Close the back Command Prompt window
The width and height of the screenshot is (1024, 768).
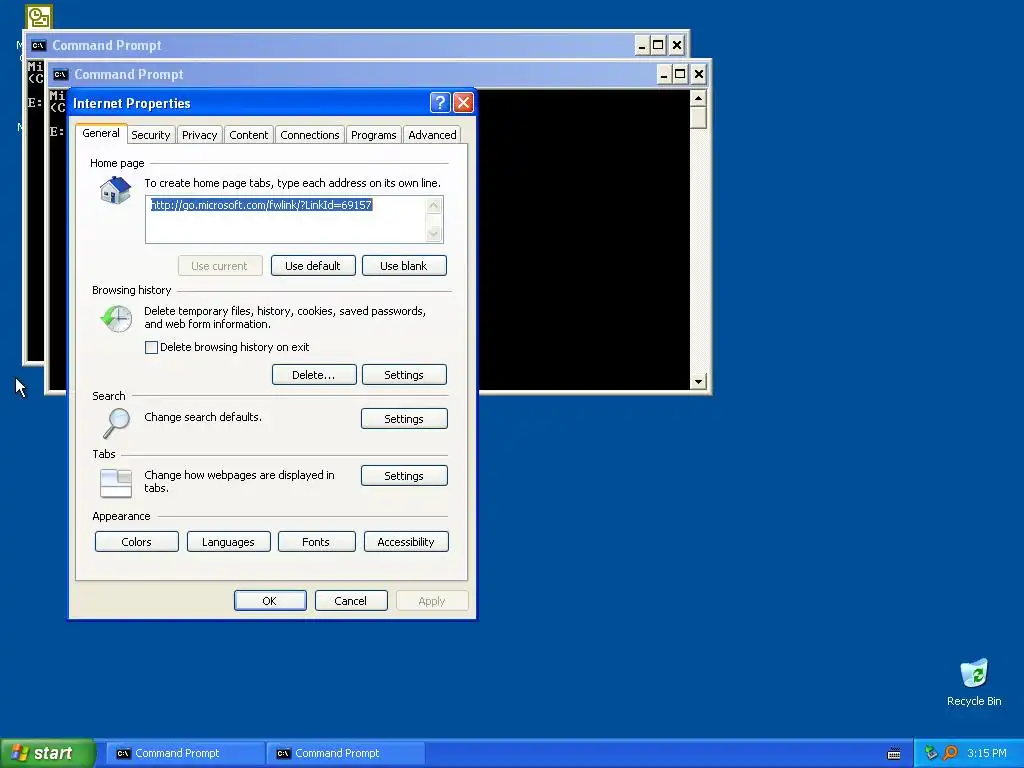(x=677, y=45)
